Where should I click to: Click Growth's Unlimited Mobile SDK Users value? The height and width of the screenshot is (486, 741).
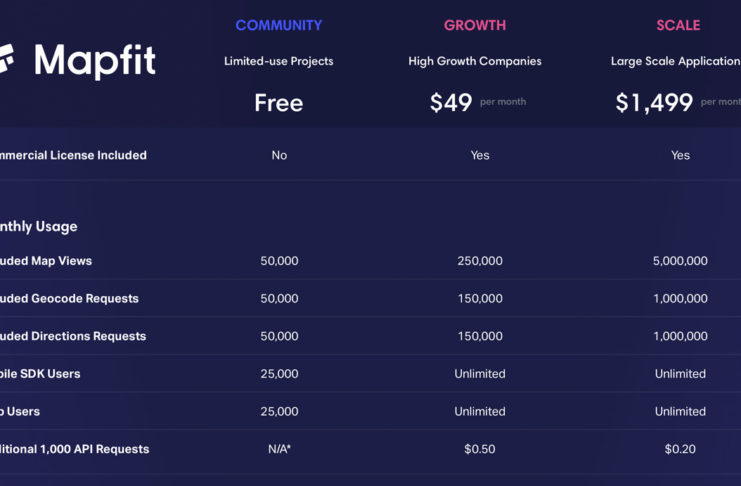tap(480, 373)
